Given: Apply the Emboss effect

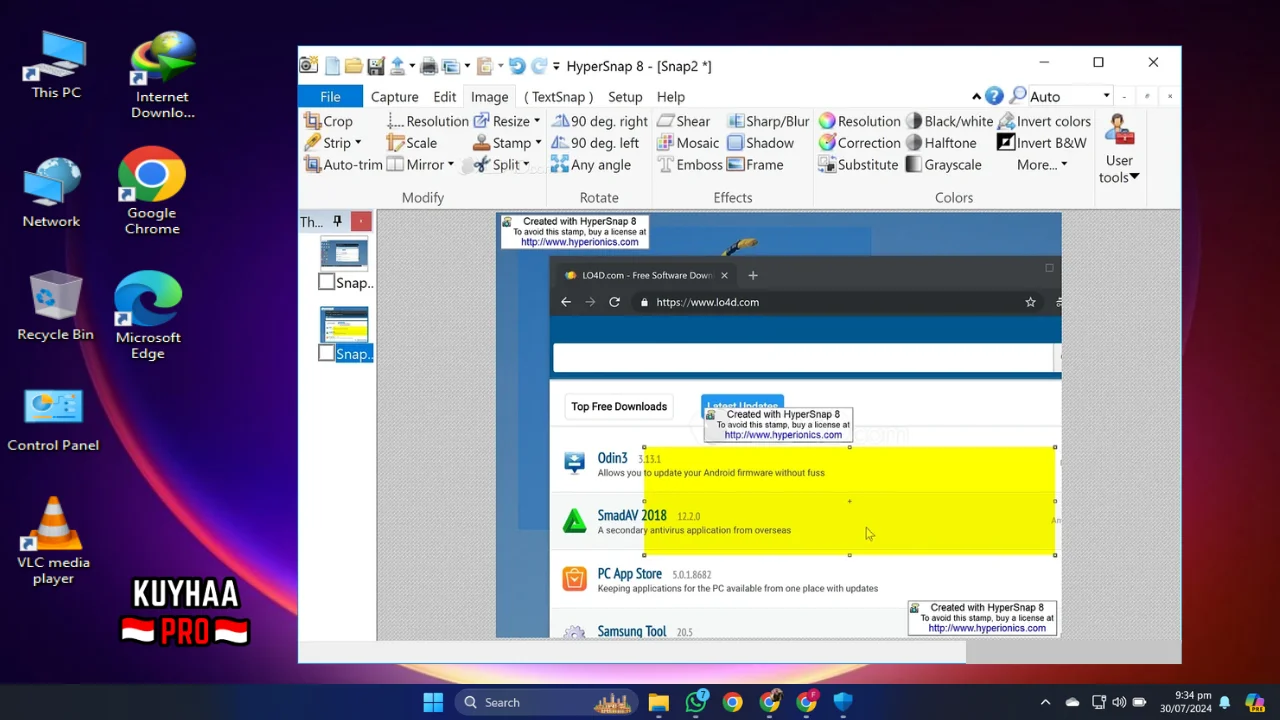Looking at the screenshot, I should [x=689, y=165].
